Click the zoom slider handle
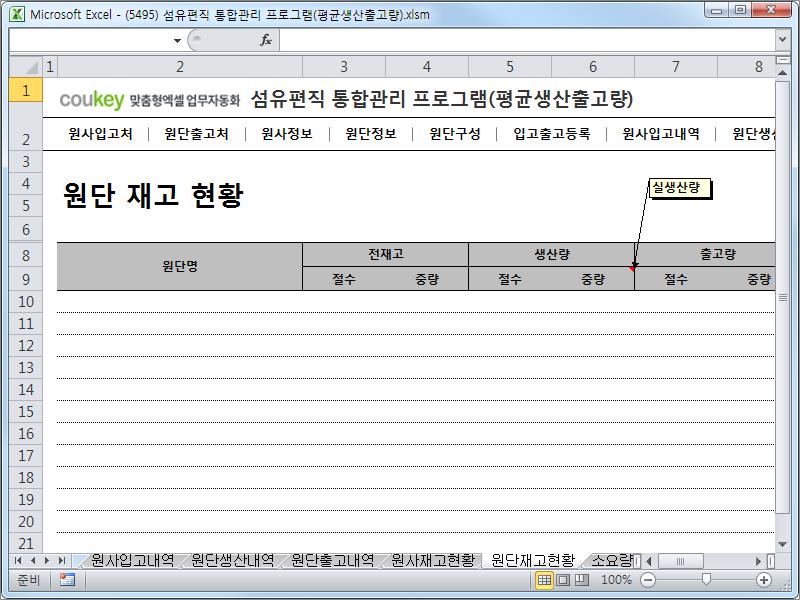The width and height of the screenshot is (800, 600). [x=706, y=579]
